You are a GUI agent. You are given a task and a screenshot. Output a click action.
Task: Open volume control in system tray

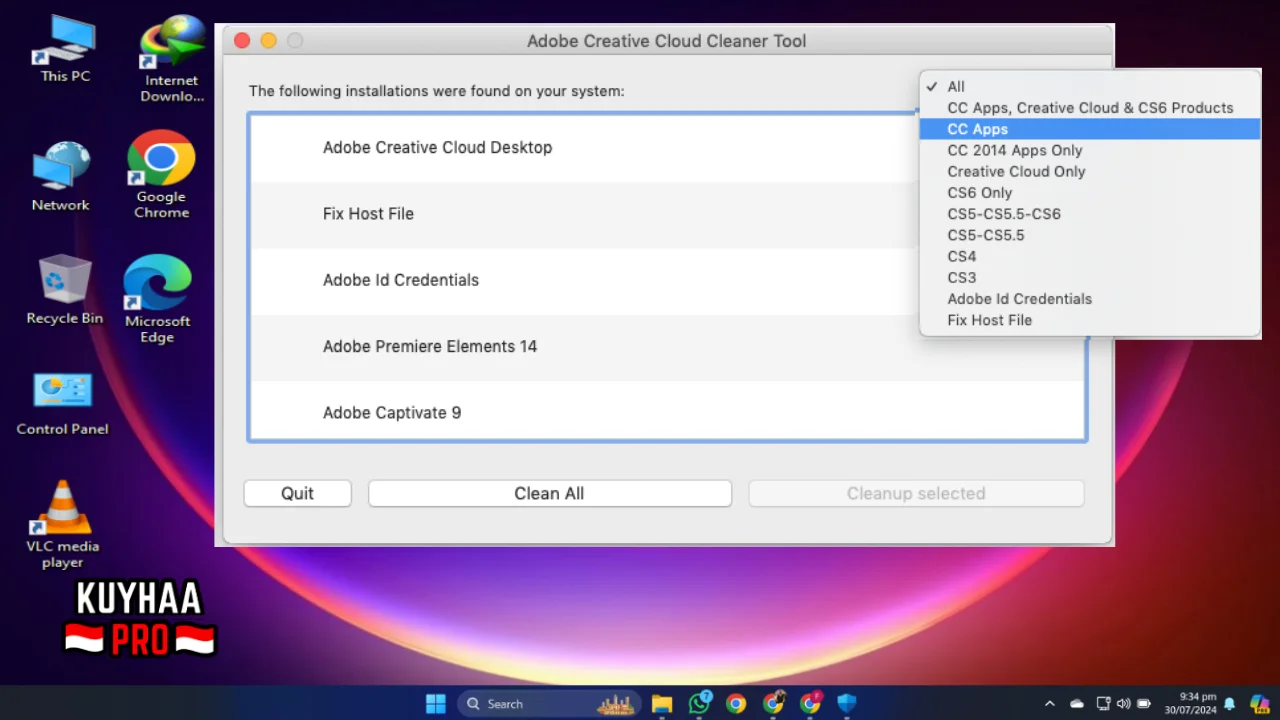[x=1123, y=704]
